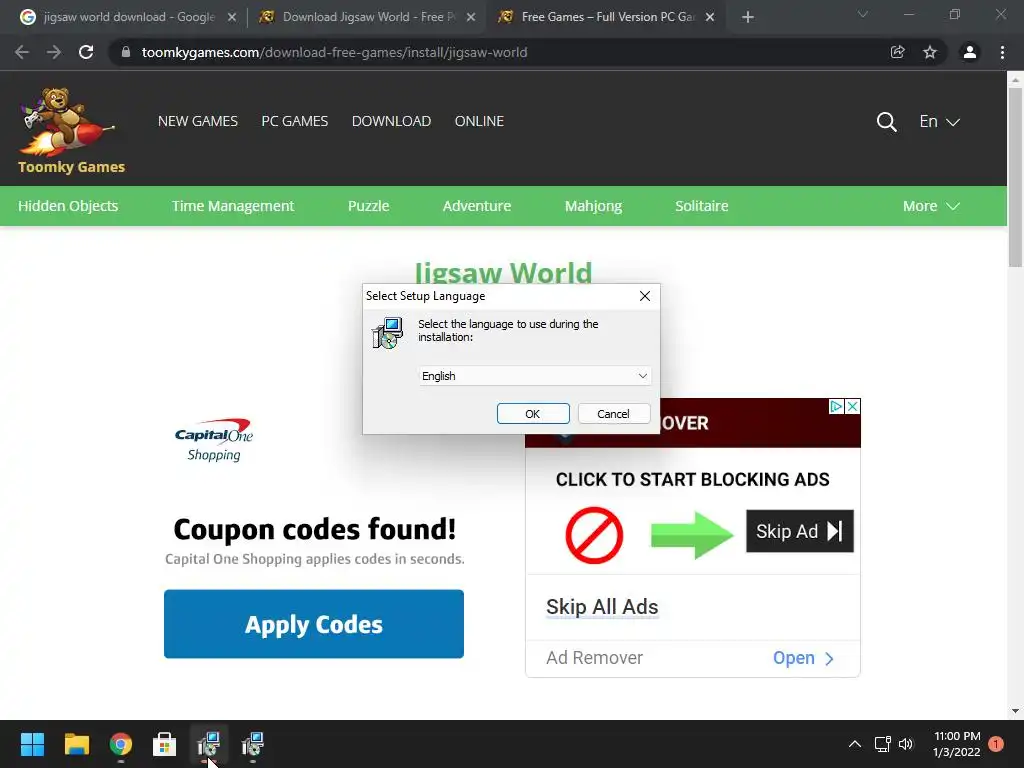
Task: Expand the En language selector
Action: point(939,121)
